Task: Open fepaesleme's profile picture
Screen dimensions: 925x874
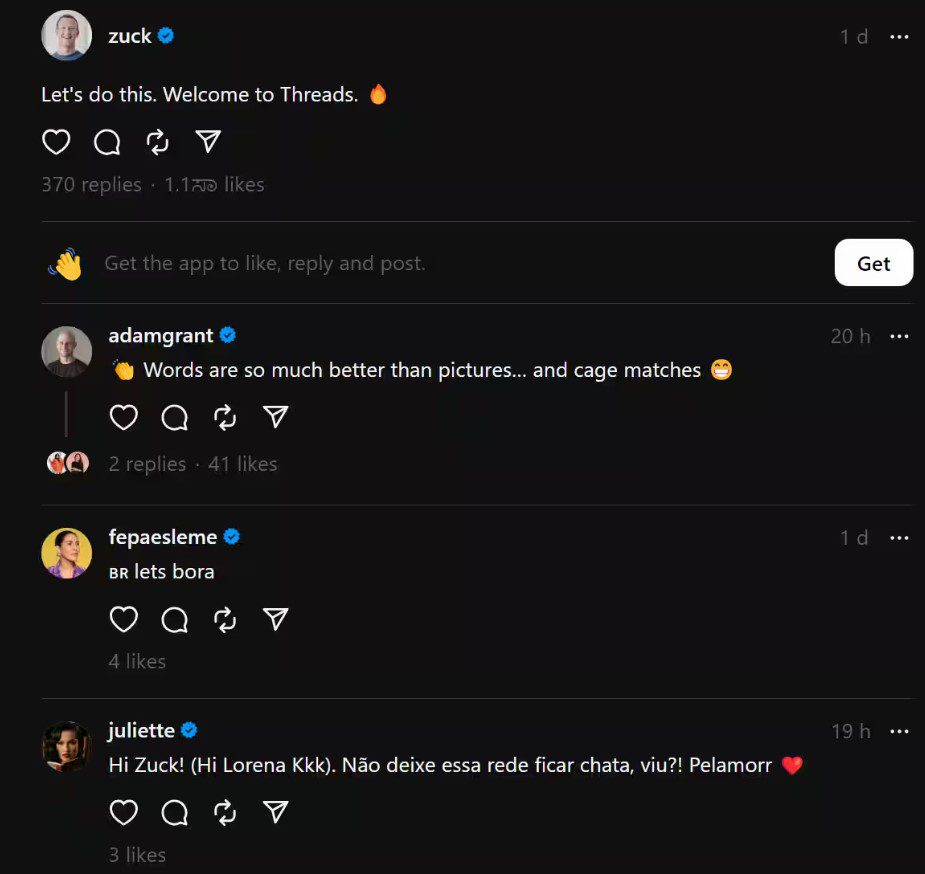Action: tap(67, 553)
